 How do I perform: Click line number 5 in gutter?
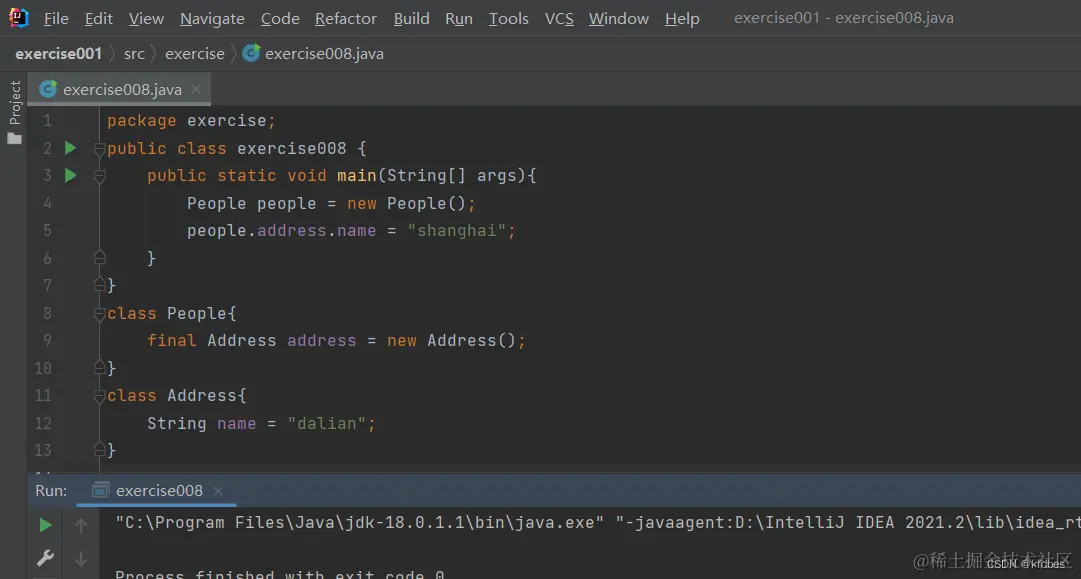tap(48, 230)
